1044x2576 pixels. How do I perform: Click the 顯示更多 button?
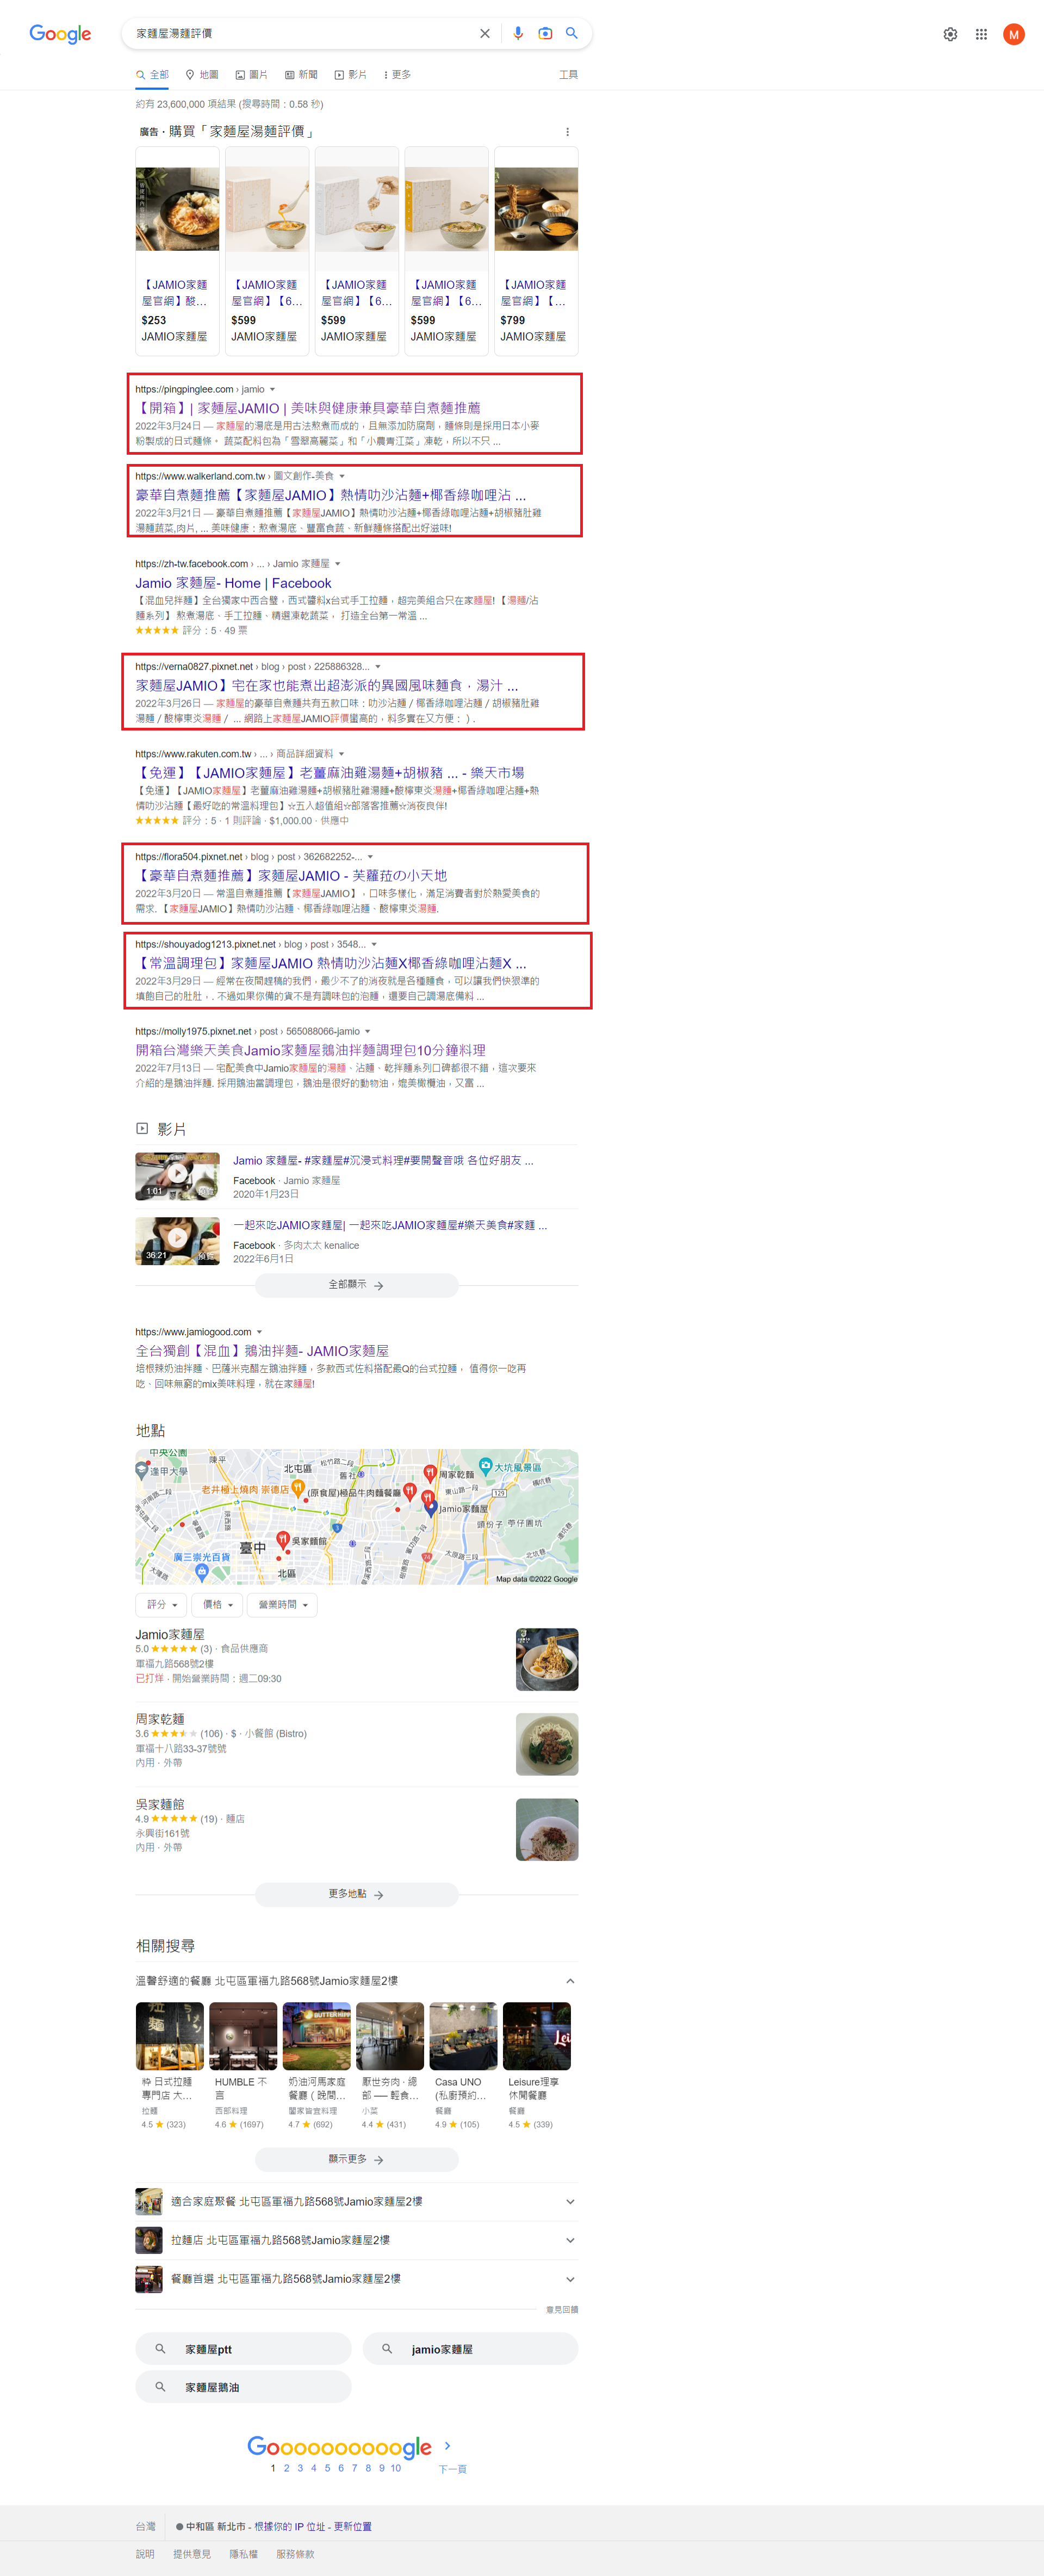tap(357, 2159)
